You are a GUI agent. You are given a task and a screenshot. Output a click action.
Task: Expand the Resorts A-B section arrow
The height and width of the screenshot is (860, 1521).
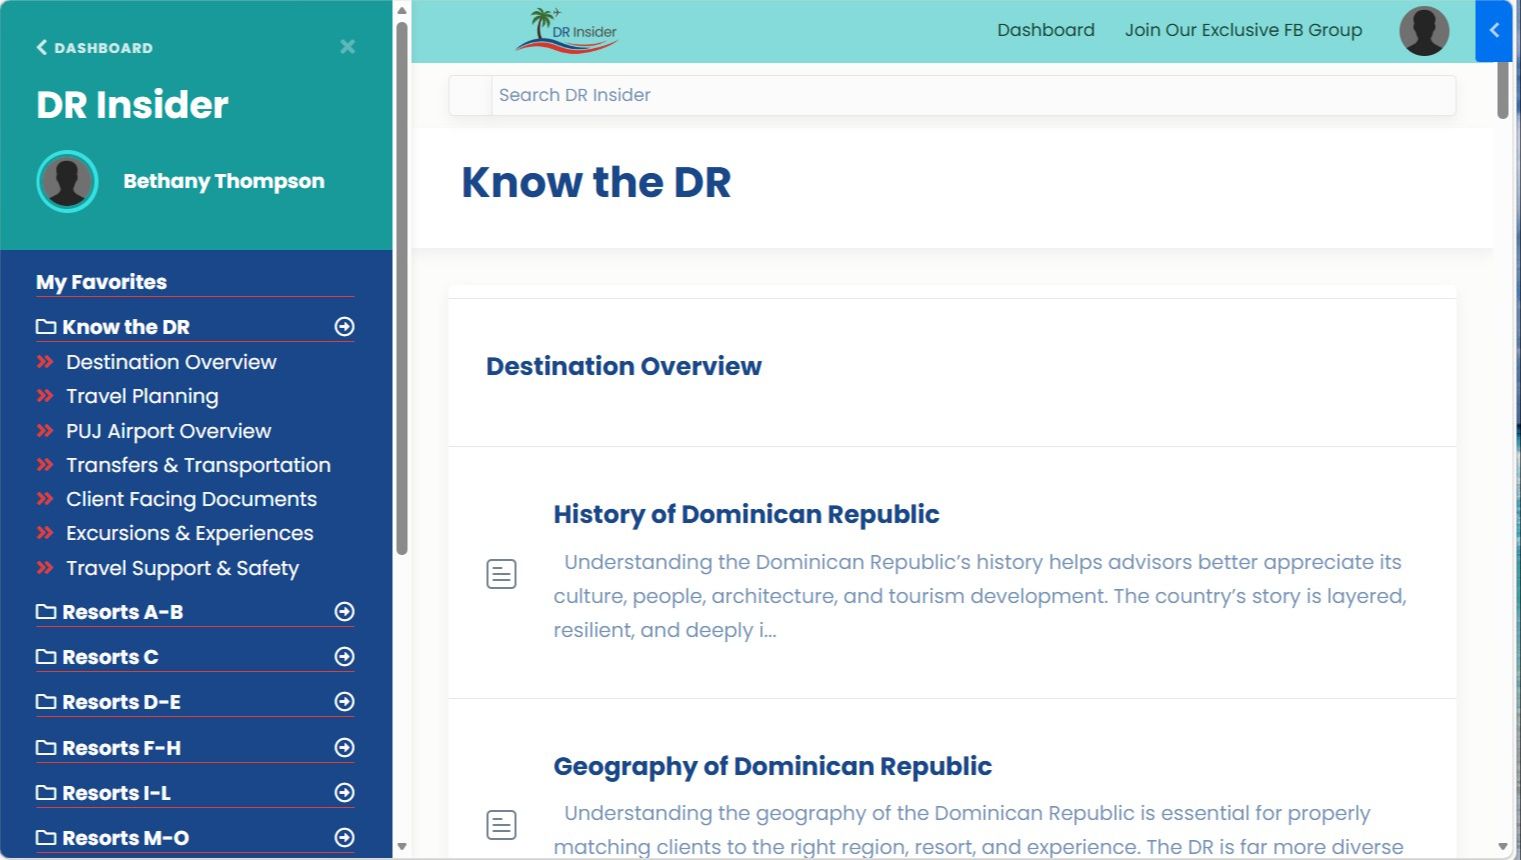pyautogui.click(x=344, y=612)
